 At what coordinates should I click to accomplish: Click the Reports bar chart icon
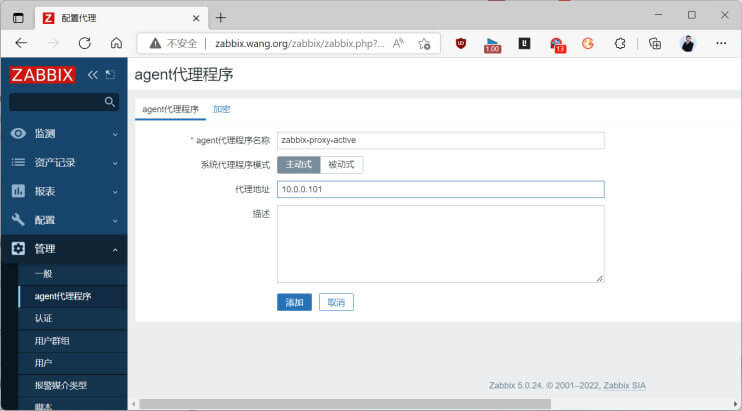coord(18,191)
